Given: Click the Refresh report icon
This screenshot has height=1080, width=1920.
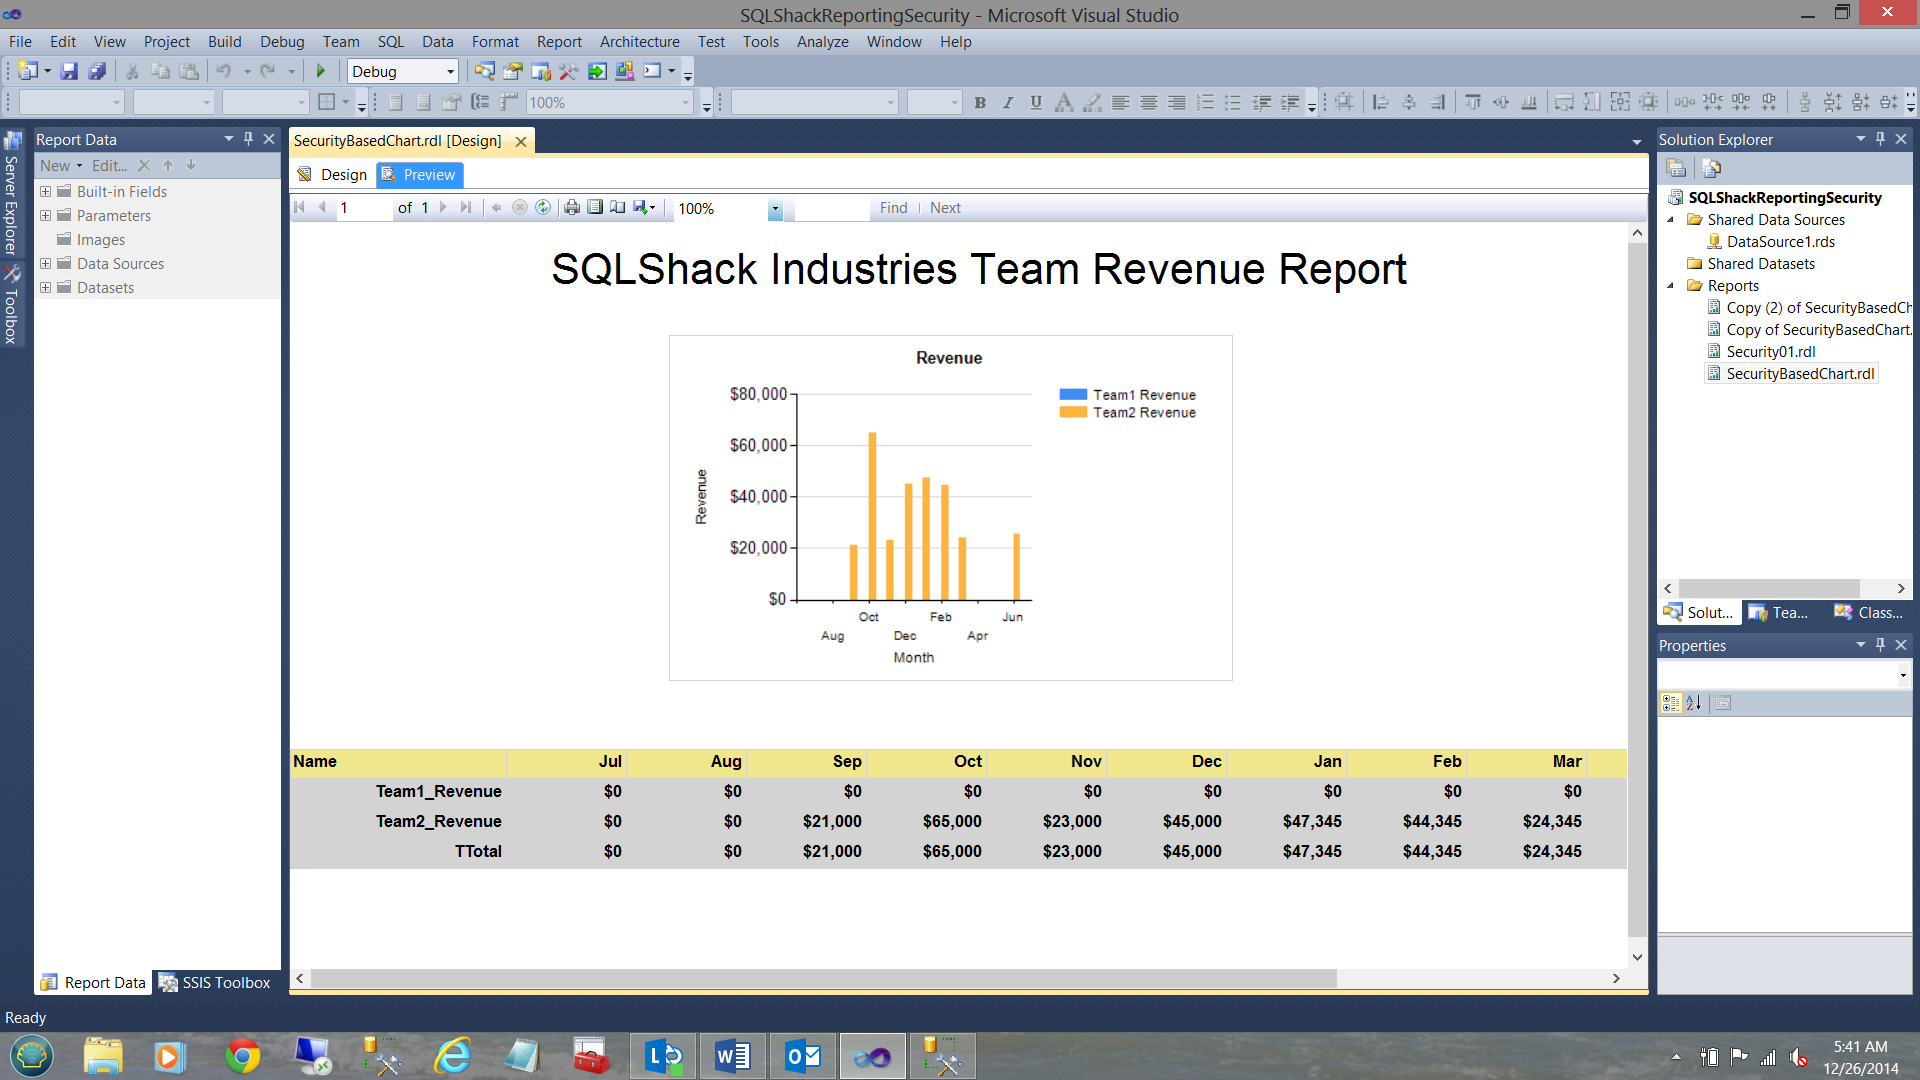Looking at the screenshot, I should pos(543,208).
